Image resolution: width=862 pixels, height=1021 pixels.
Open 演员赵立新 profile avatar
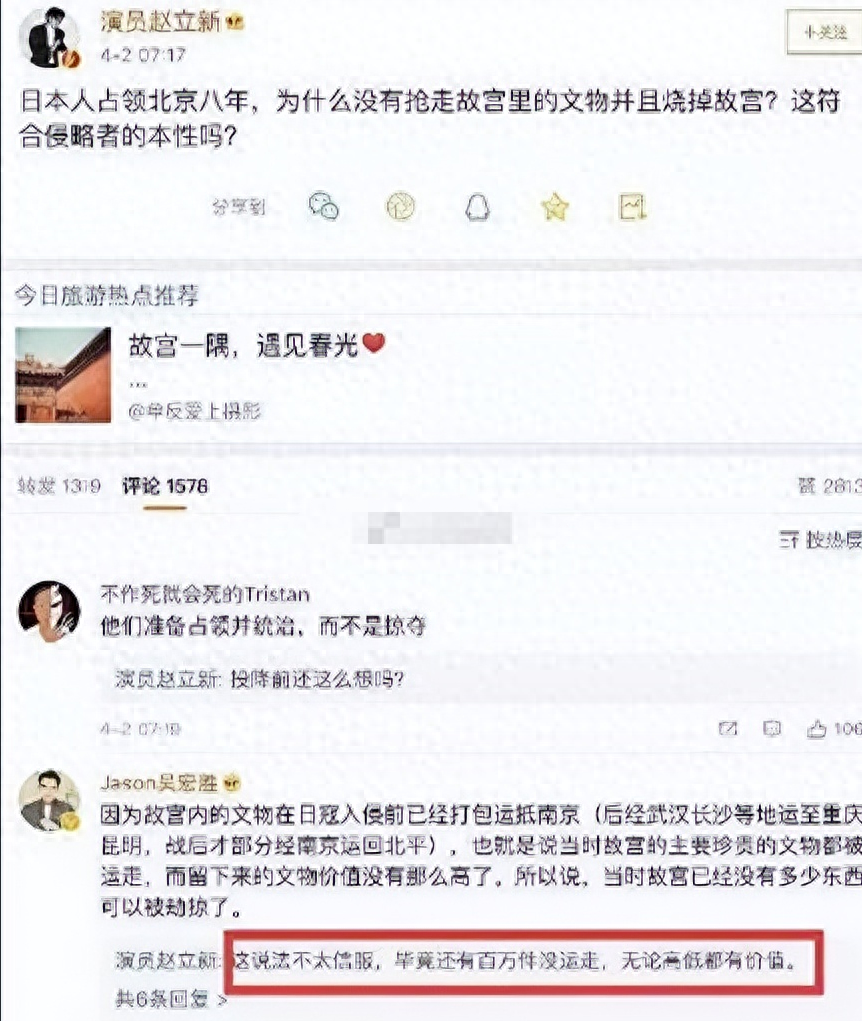49,38
